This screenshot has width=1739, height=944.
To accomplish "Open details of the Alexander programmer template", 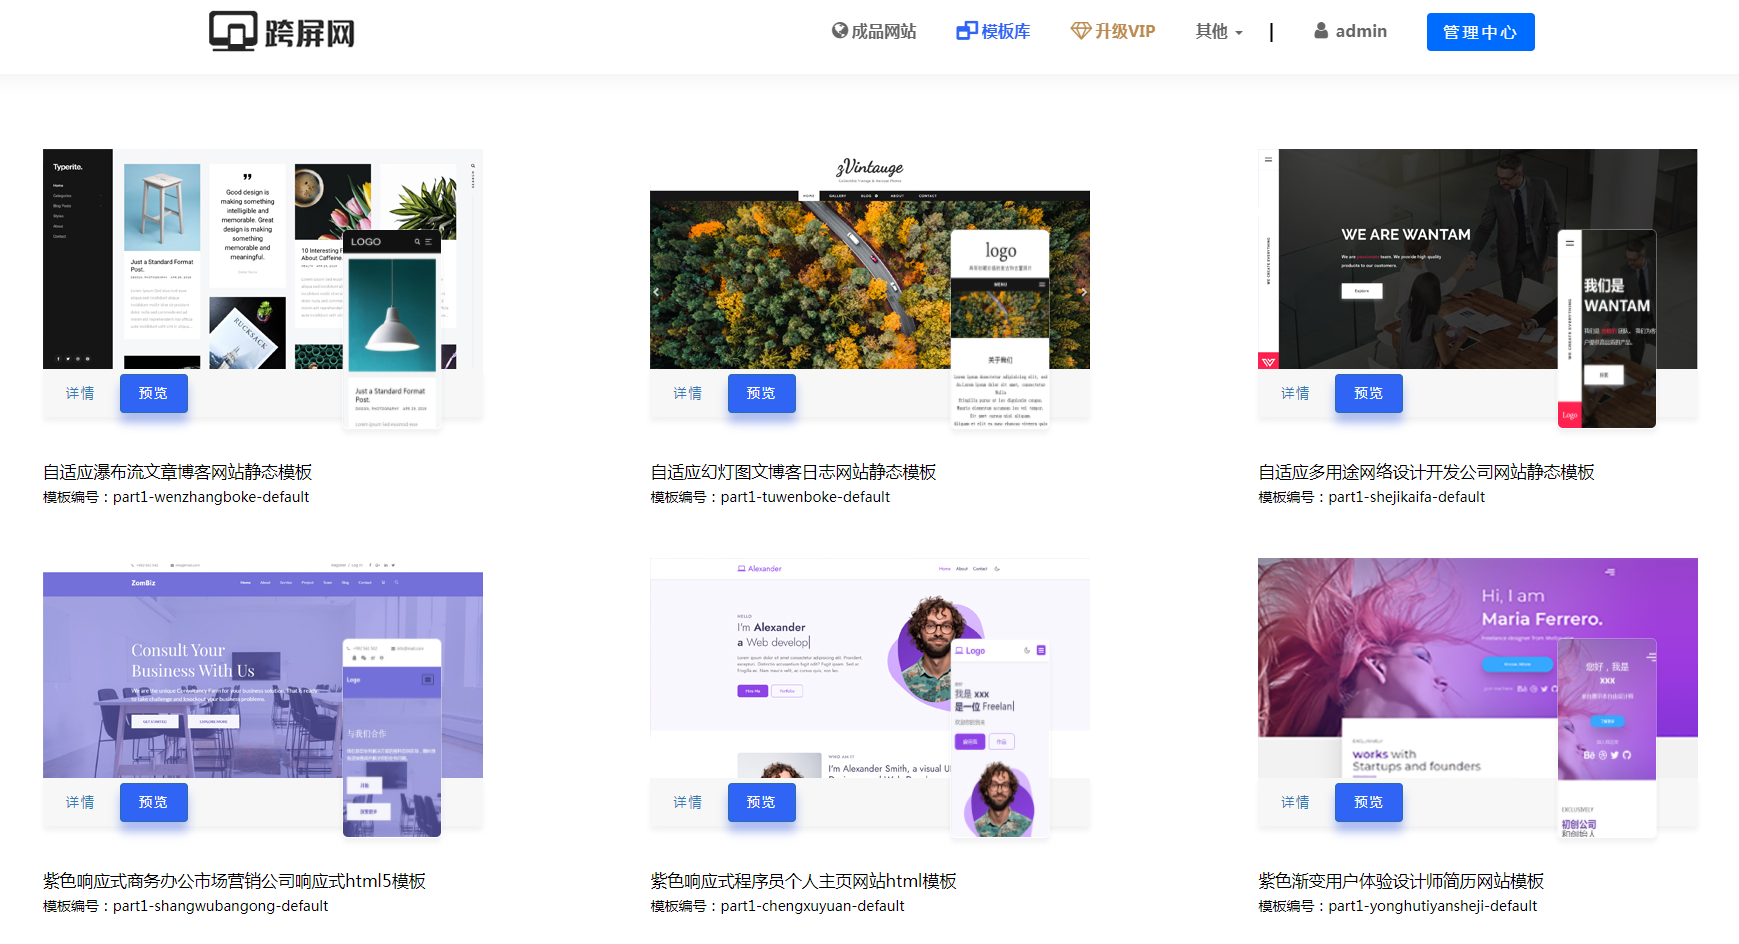I will tap(687, 803).
